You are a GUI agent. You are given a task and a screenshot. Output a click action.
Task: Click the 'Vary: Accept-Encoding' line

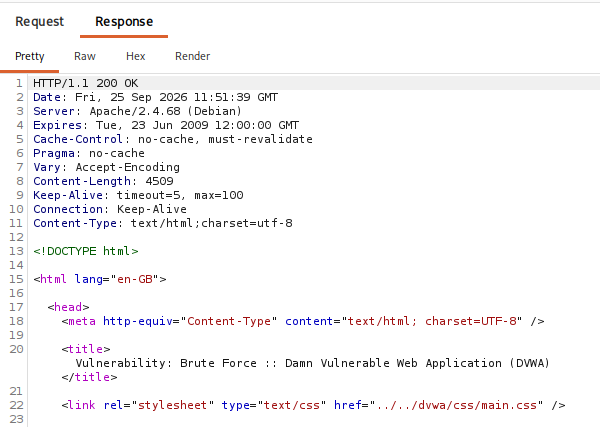106,167
